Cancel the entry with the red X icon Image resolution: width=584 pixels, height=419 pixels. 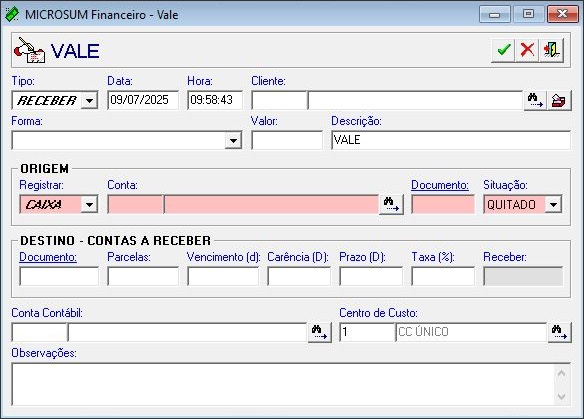tap(527, 50)
